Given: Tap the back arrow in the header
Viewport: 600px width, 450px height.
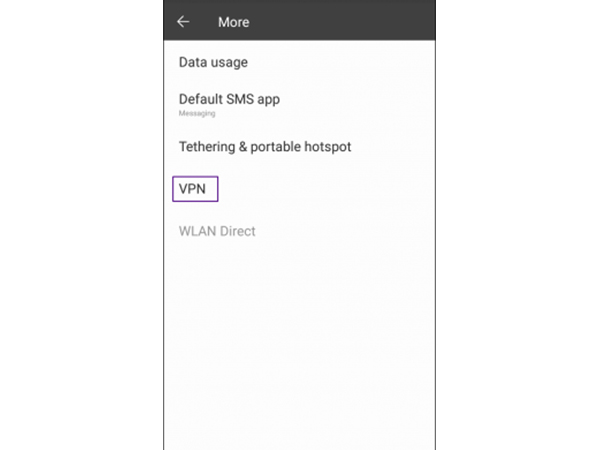Looking at the screenshot, I should (183, 22).
